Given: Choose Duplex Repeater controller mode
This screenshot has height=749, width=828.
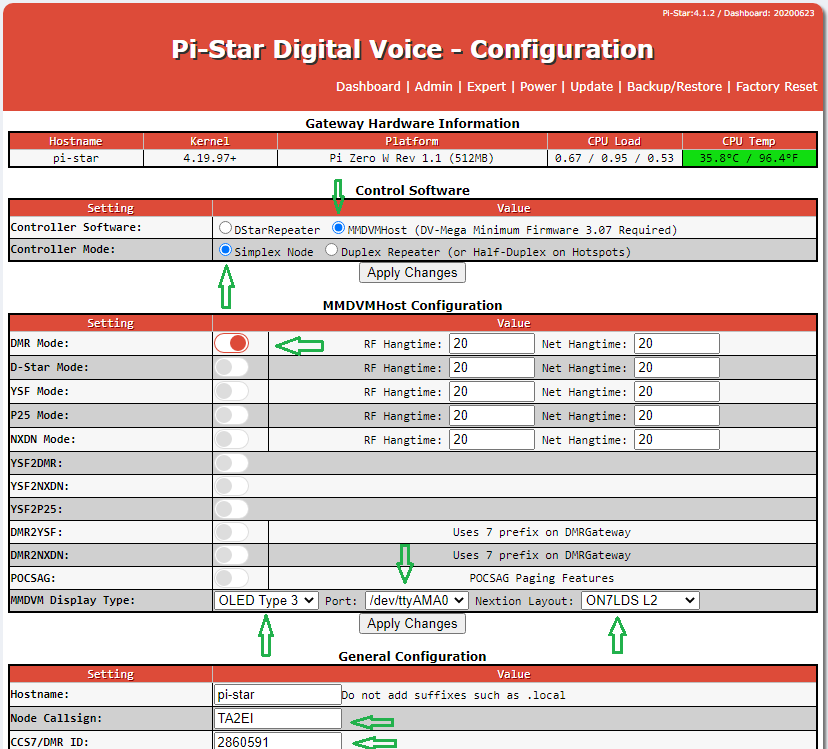Looking at the screenshot, I should tap(332, 250).
